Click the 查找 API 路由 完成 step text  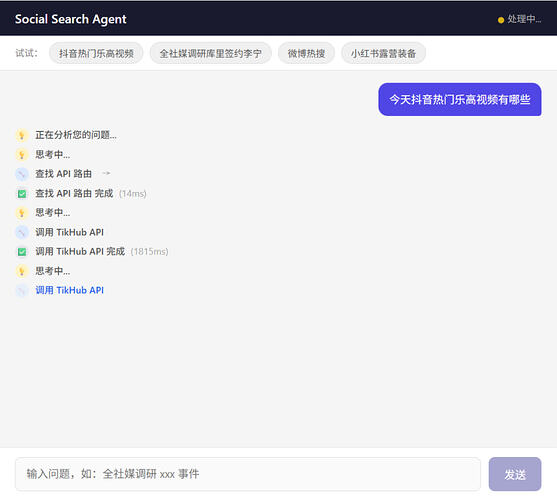[x=74, y=194]
